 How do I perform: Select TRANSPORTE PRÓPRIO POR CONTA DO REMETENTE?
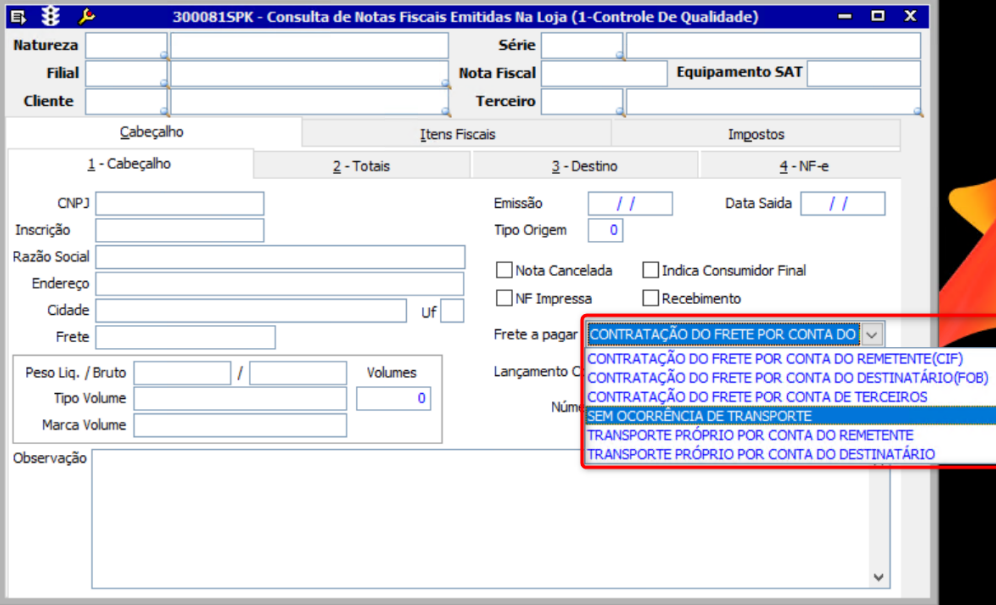pyautogui.click(x=750, y=435)
